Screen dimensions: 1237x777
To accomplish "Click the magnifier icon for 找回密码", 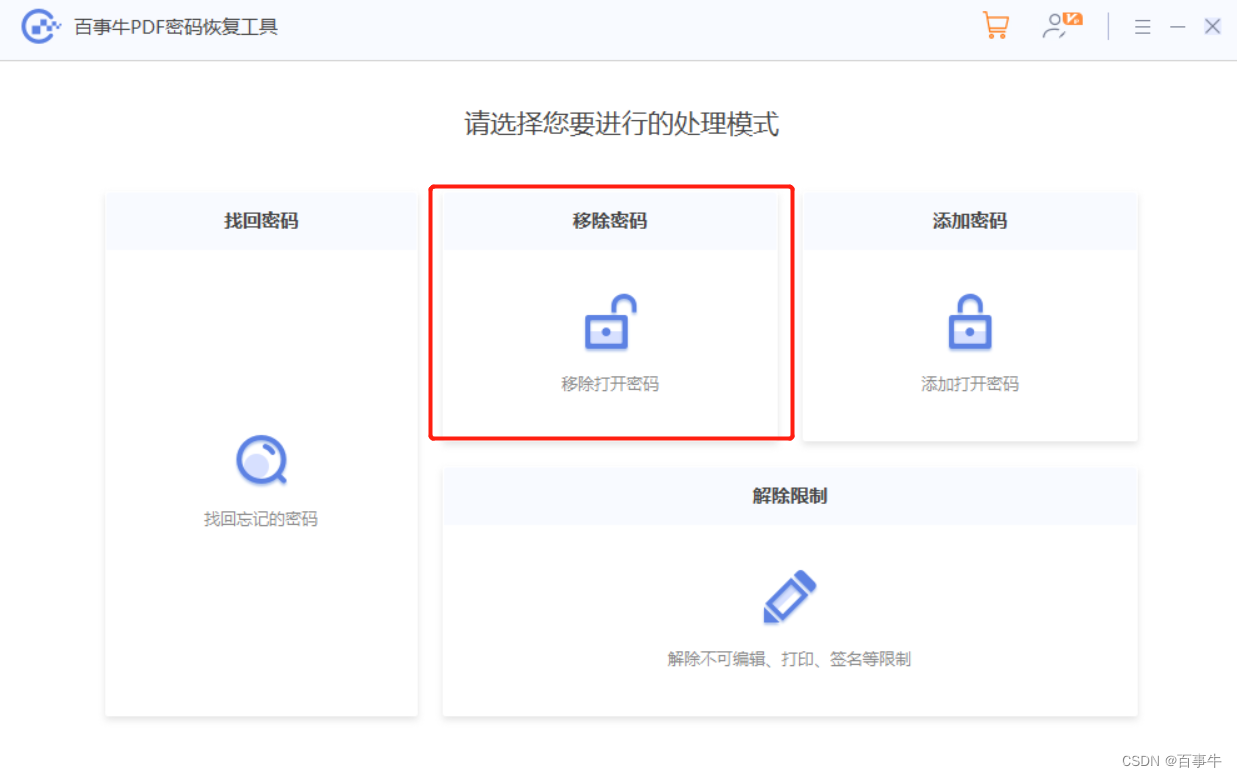I will point(261,460).
